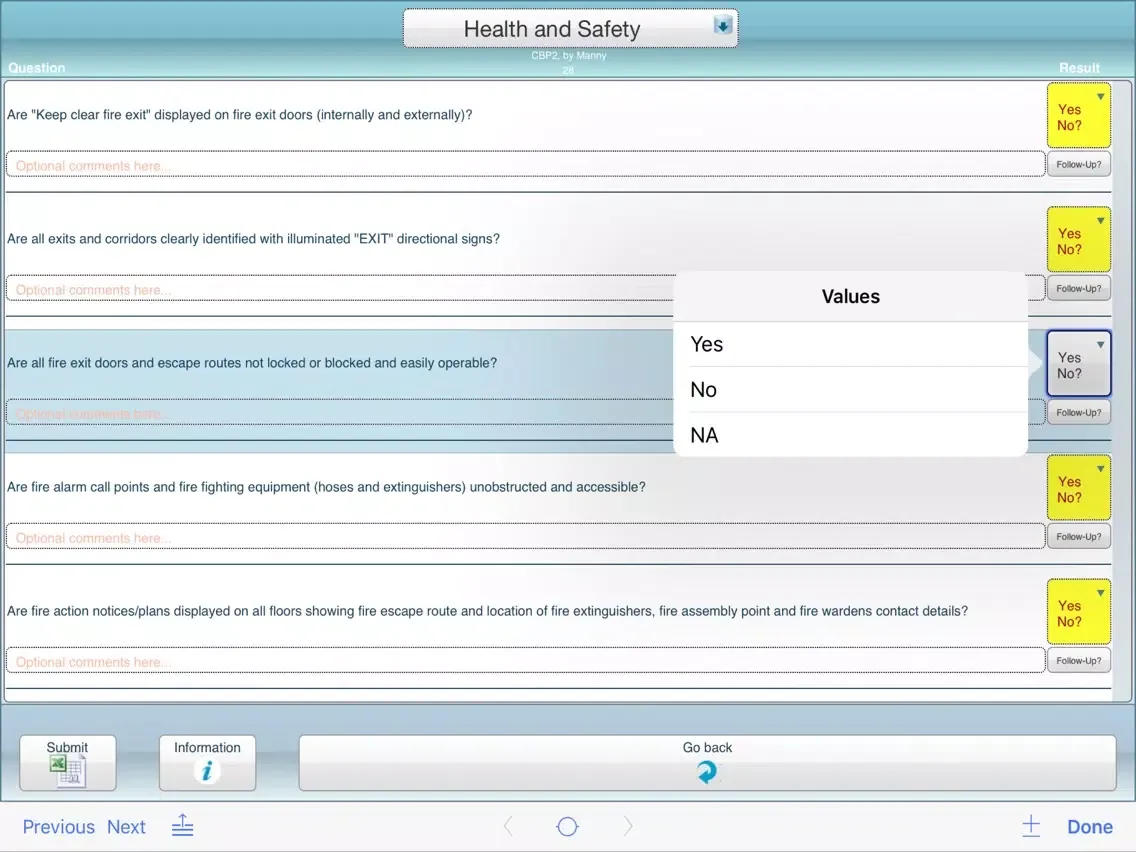The image size is (1136, 852).
Task: Select 'Yes' in the Values popup
Action: (x=850, y=344)
